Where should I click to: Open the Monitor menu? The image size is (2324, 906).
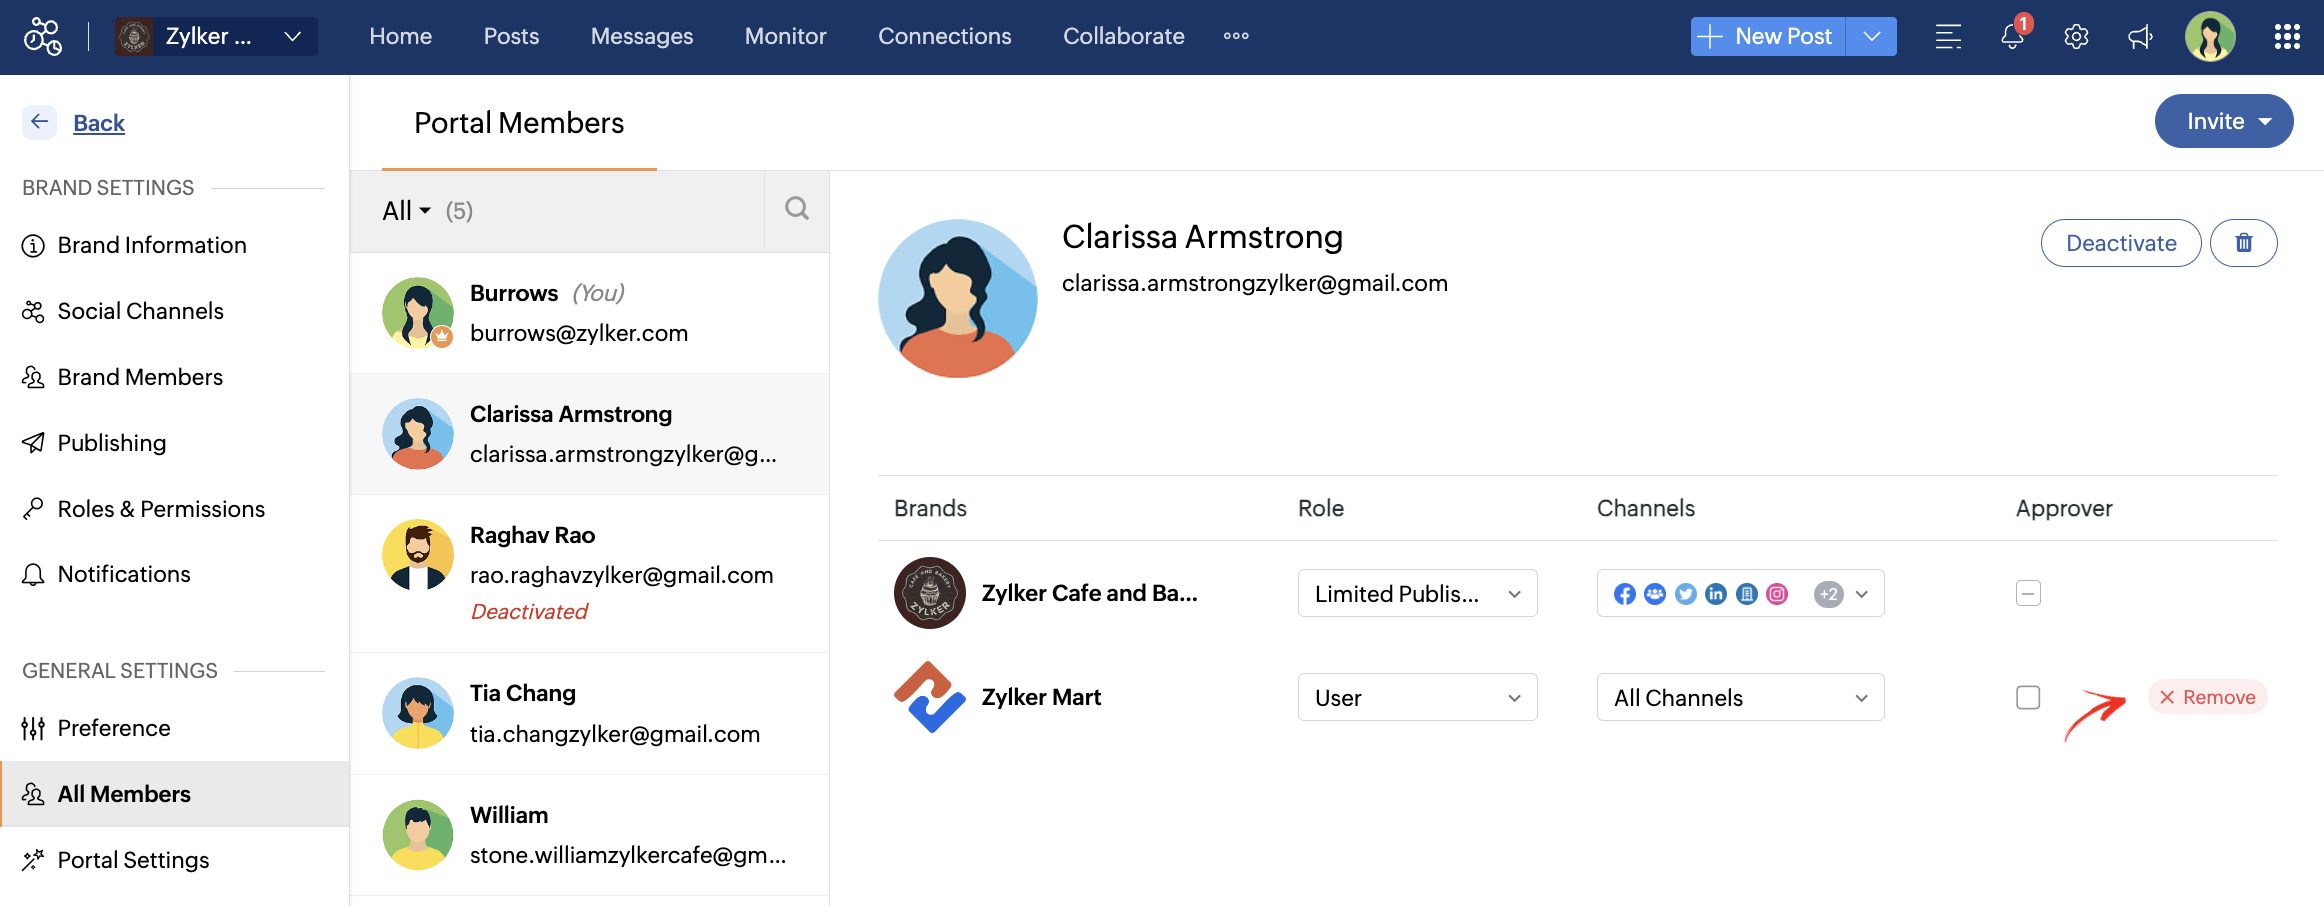tap(786, 36)
